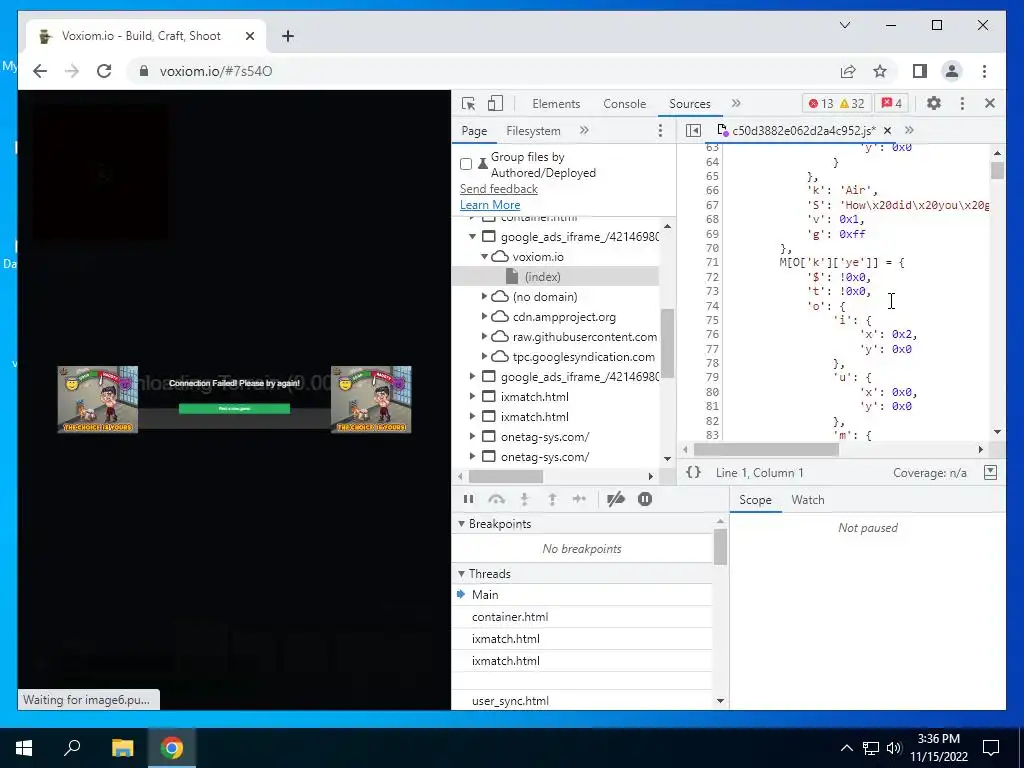Click the pretty print braces icon
The width and height of the screenshot is (1024, 768).
pyautogui.click(x=694, y=472)
